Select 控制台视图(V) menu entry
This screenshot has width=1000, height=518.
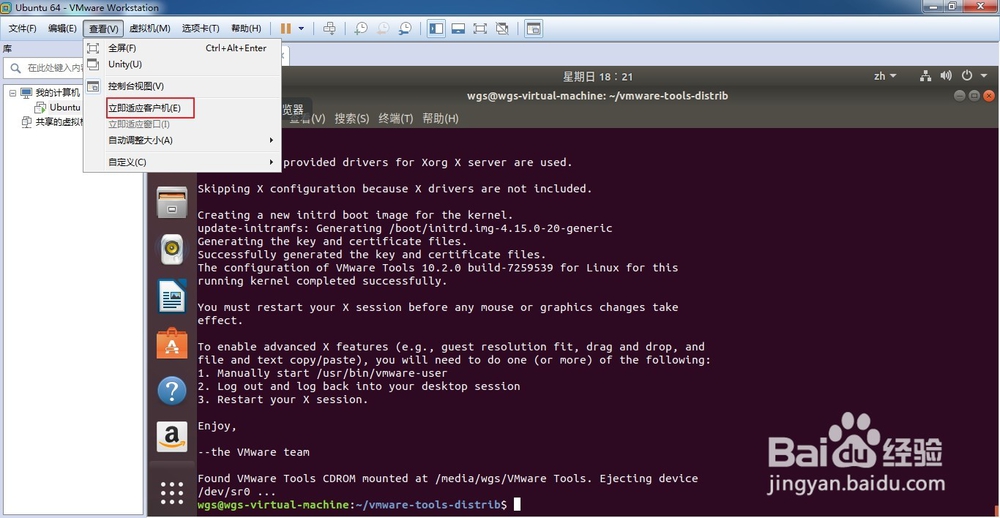(x=182, y=86)
